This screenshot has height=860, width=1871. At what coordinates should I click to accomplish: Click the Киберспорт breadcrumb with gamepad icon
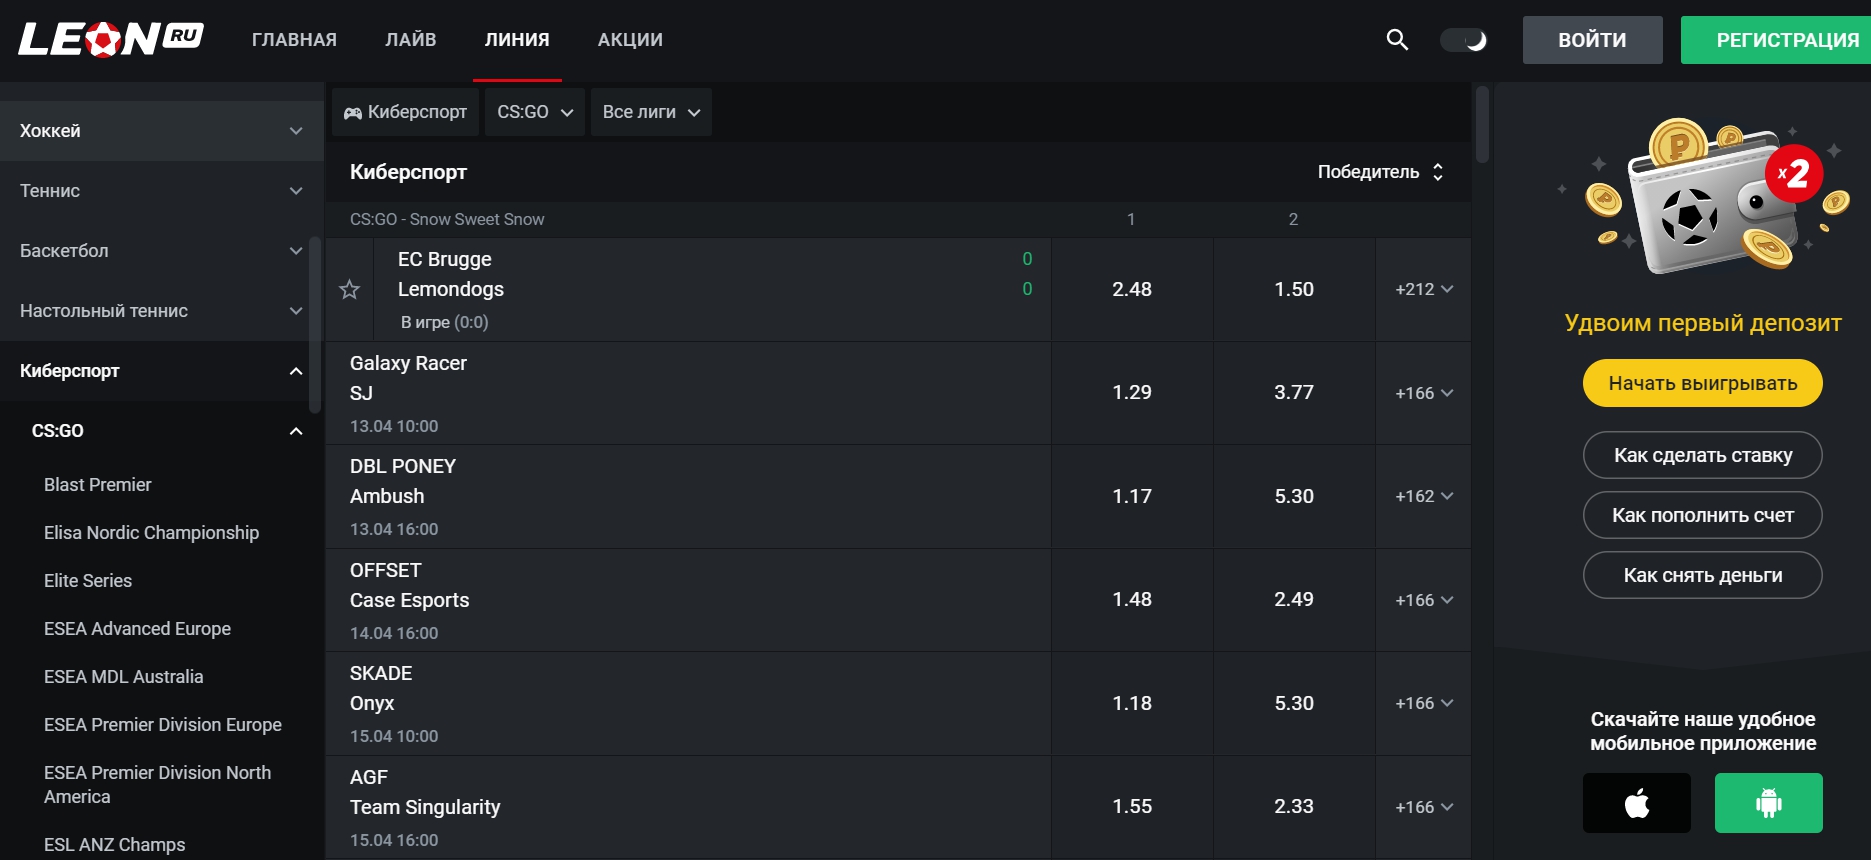pyautogui.click(x=406, y=112)
